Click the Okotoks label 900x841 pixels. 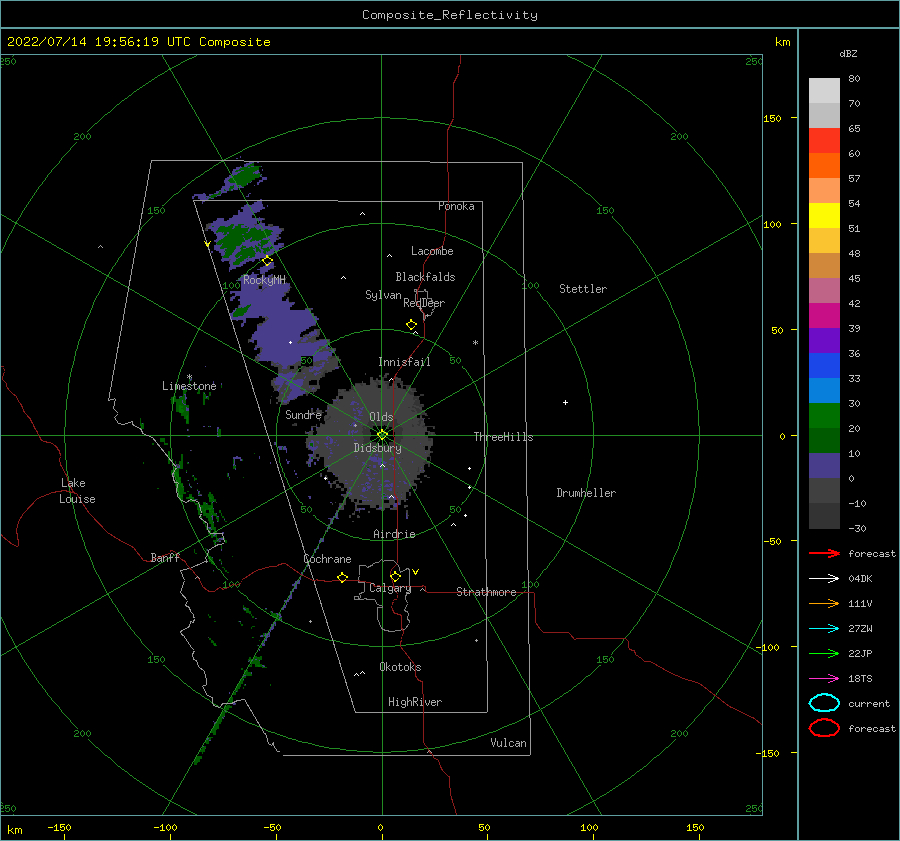click(x=400, y=667)
